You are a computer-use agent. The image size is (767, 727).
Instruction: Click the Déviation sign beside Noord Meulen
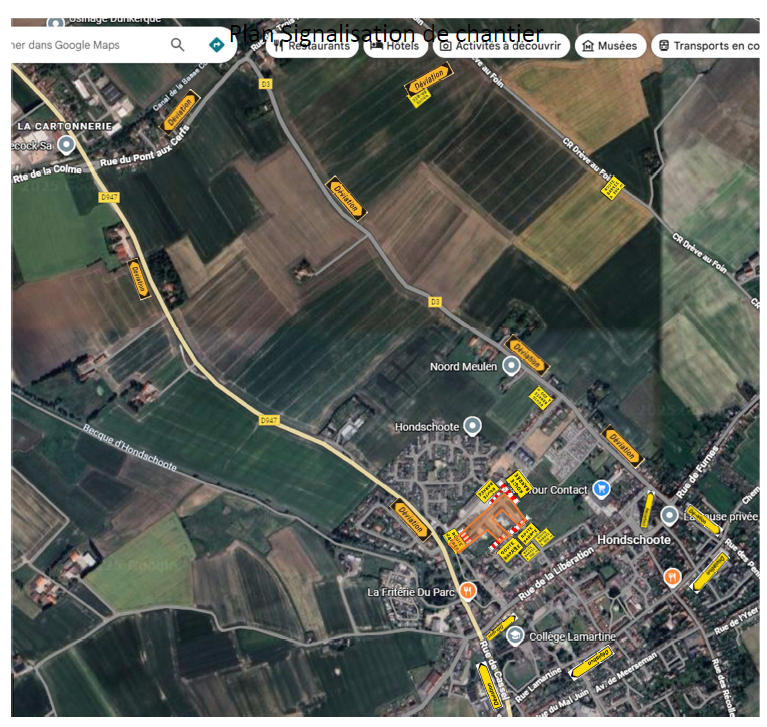pyautogui.click(x=526, y=353)
